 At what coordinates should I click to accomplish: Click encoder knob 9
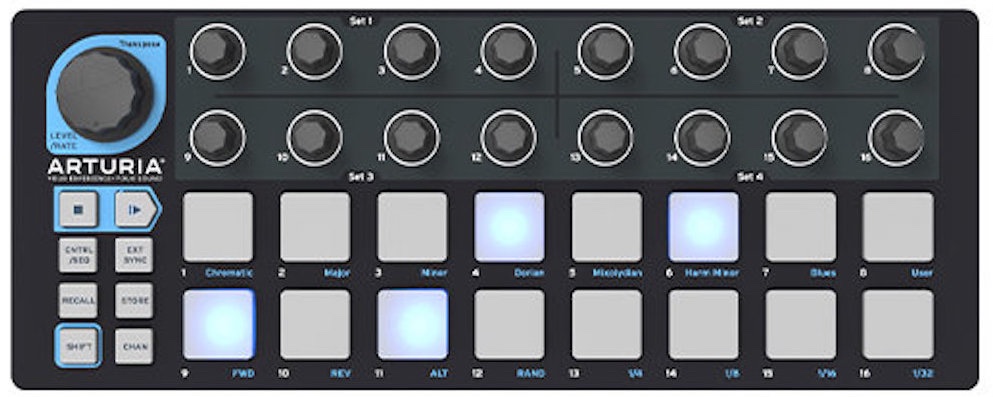click(x=217, y=137)
